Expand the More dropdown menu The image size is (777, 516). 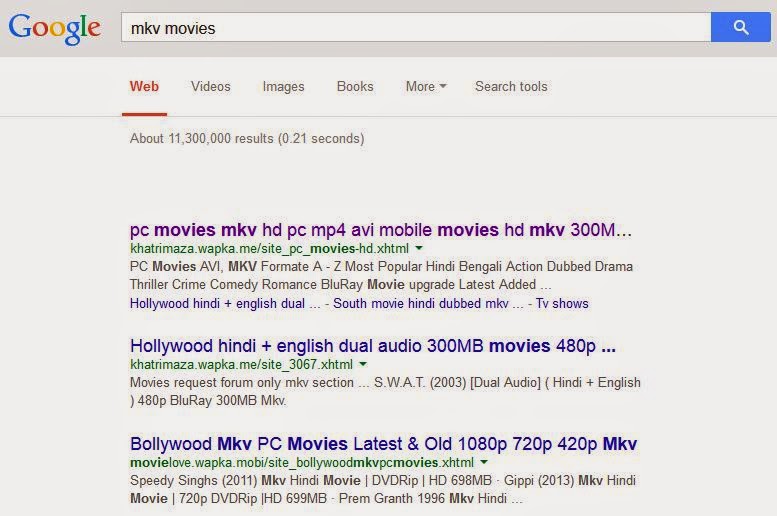(x=426, y=86)
